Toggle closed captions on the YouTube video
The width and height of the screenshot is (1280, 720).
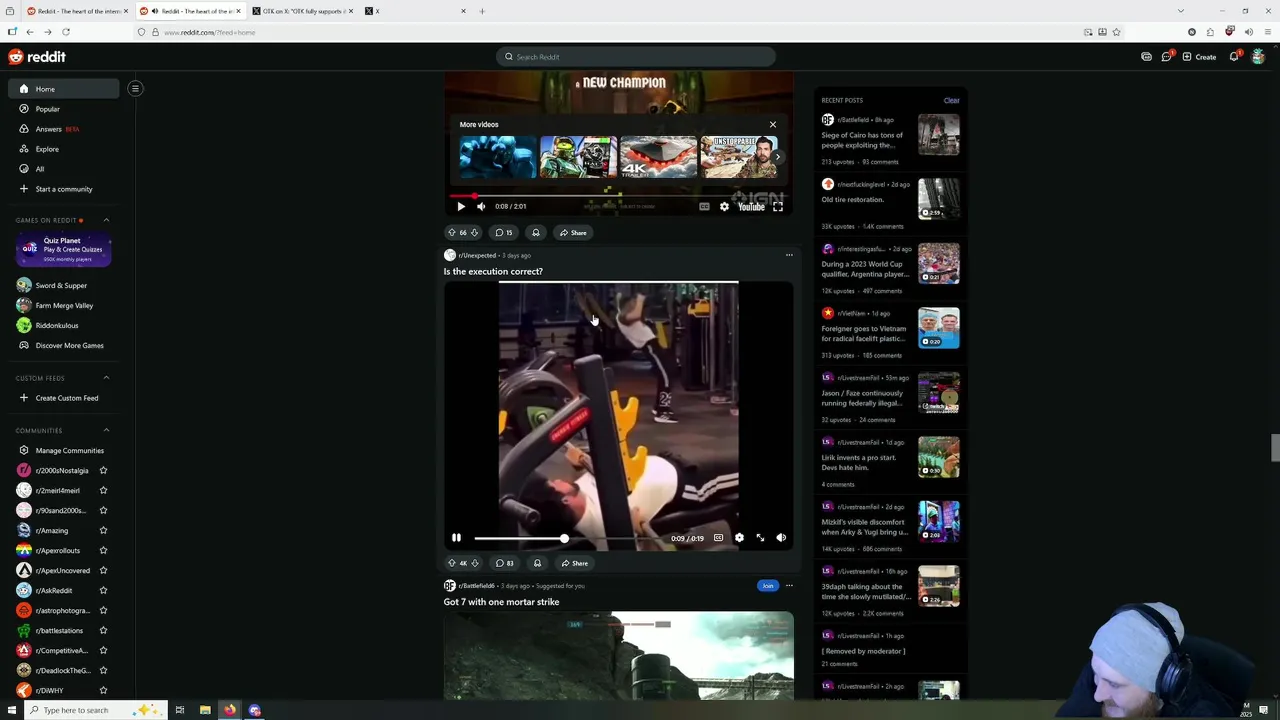click(x=704, y=207)
